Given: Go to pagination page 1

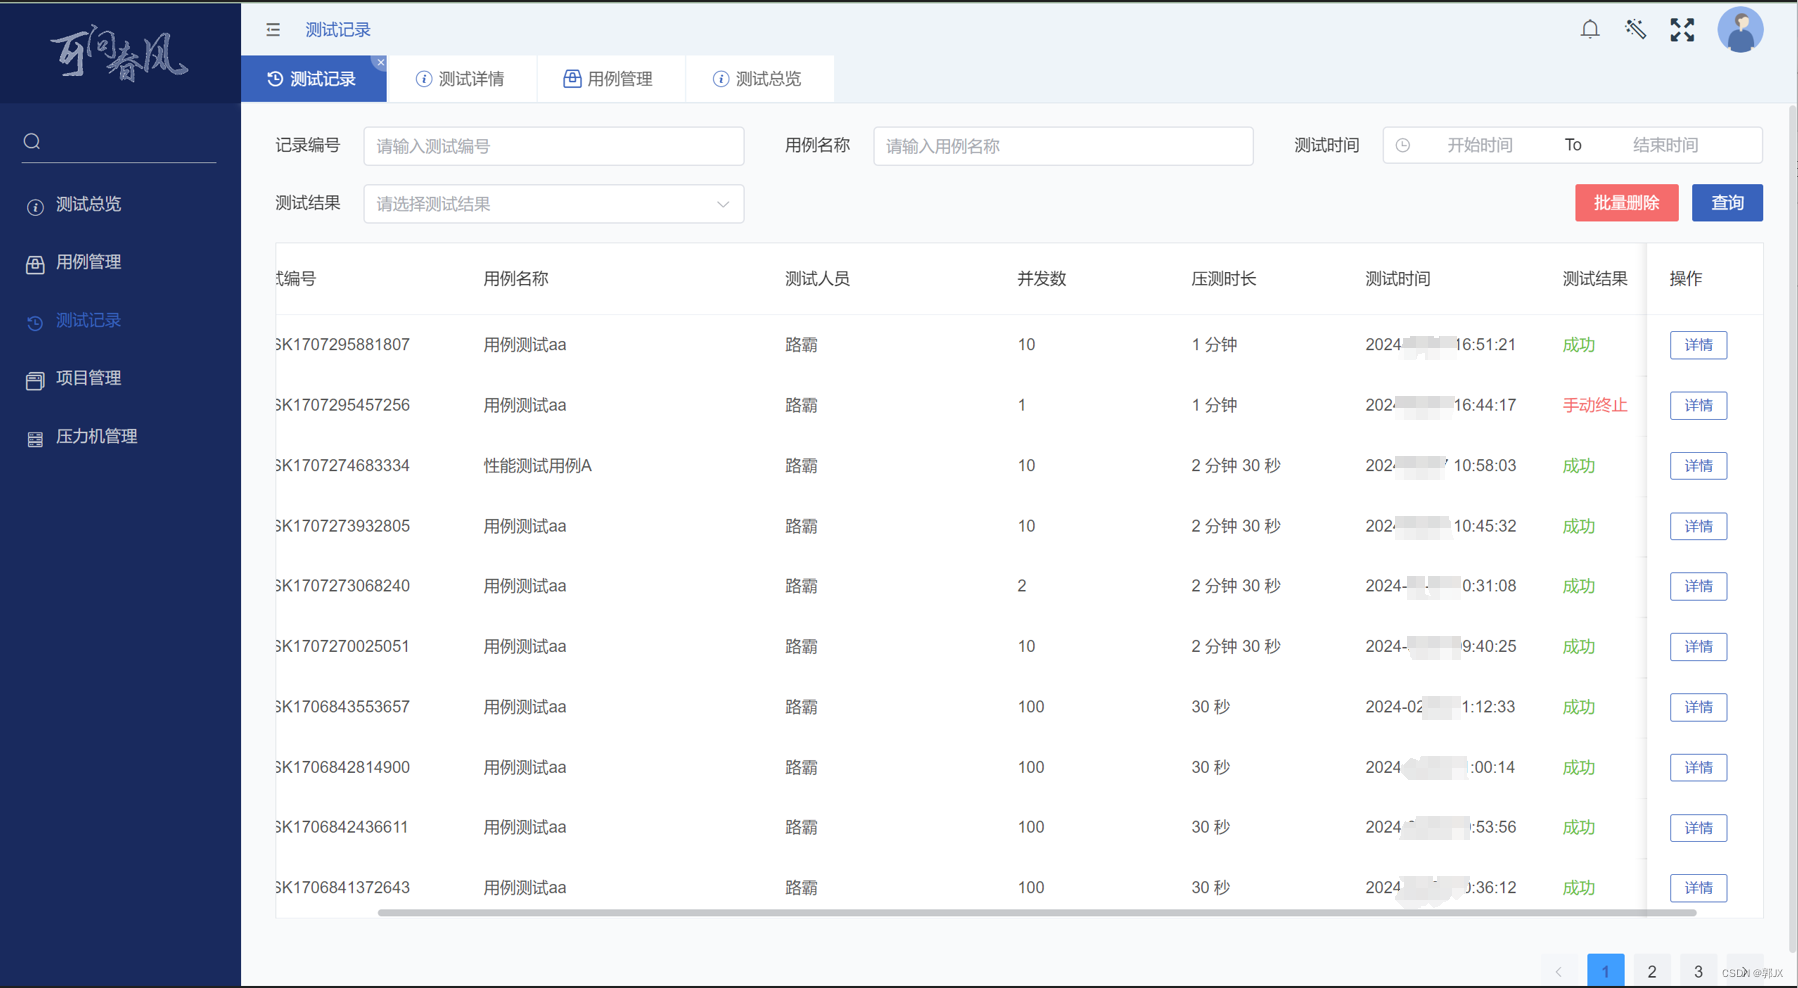Looking at the screenshot, I should click(1605, 971).
